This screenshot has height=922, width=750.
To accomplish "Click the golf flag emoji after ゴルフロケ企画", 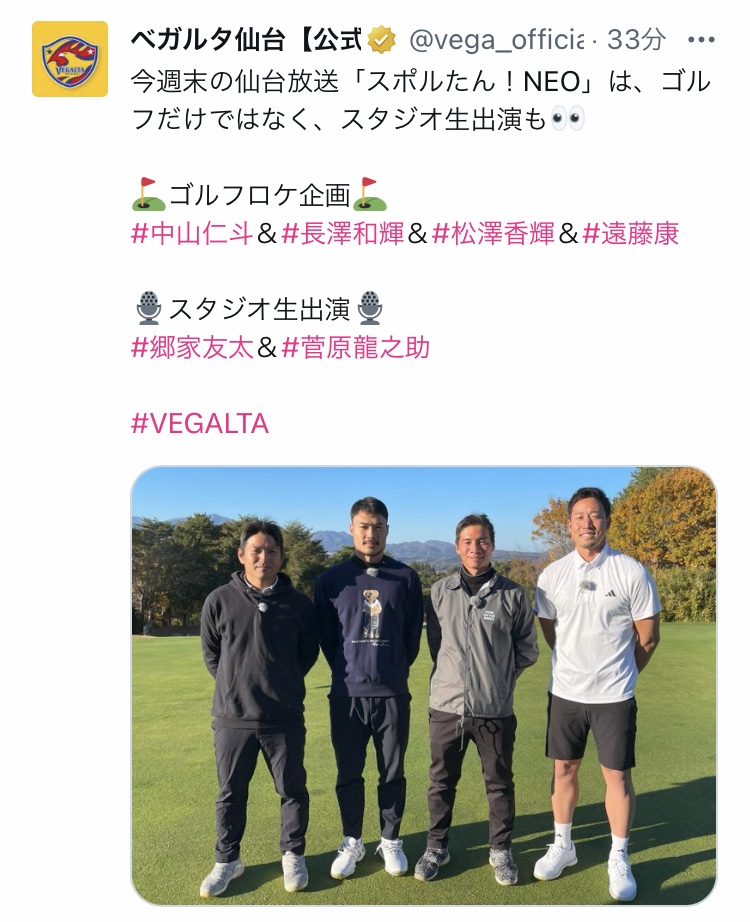I will point(369,195).
